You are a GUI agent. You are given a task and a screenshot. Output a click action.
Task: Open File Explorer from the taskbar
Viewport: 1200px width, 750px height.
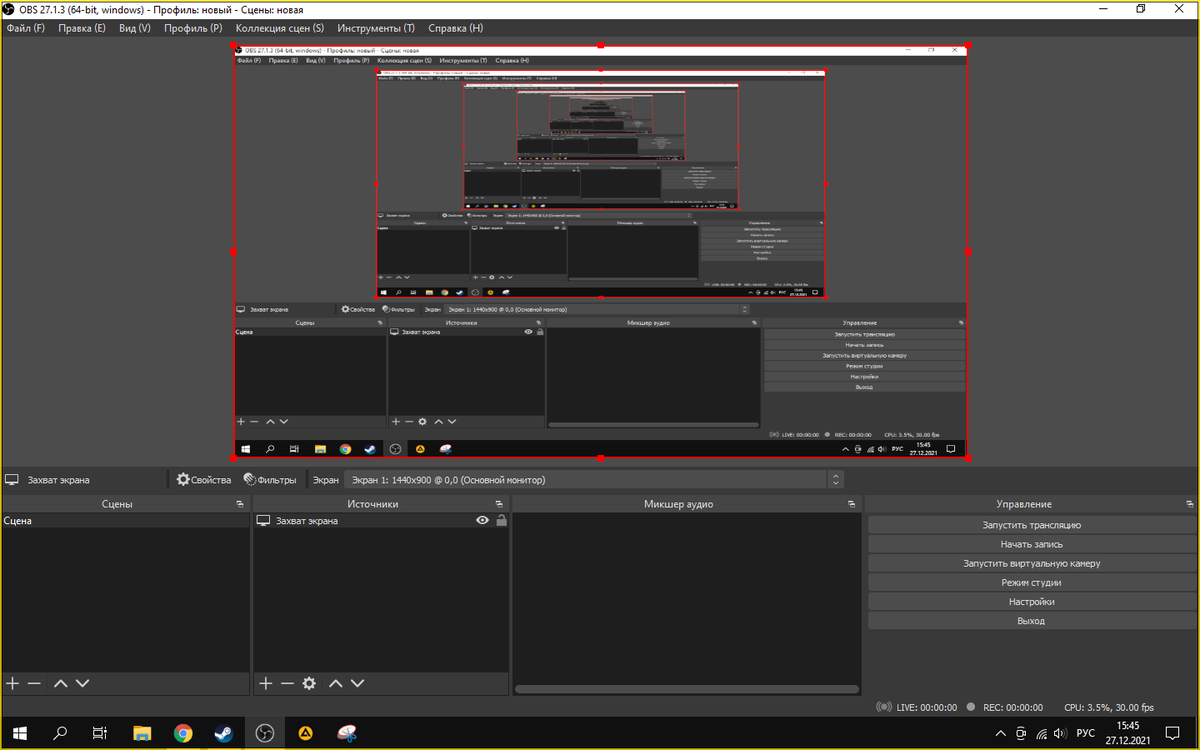click(142, 733)
